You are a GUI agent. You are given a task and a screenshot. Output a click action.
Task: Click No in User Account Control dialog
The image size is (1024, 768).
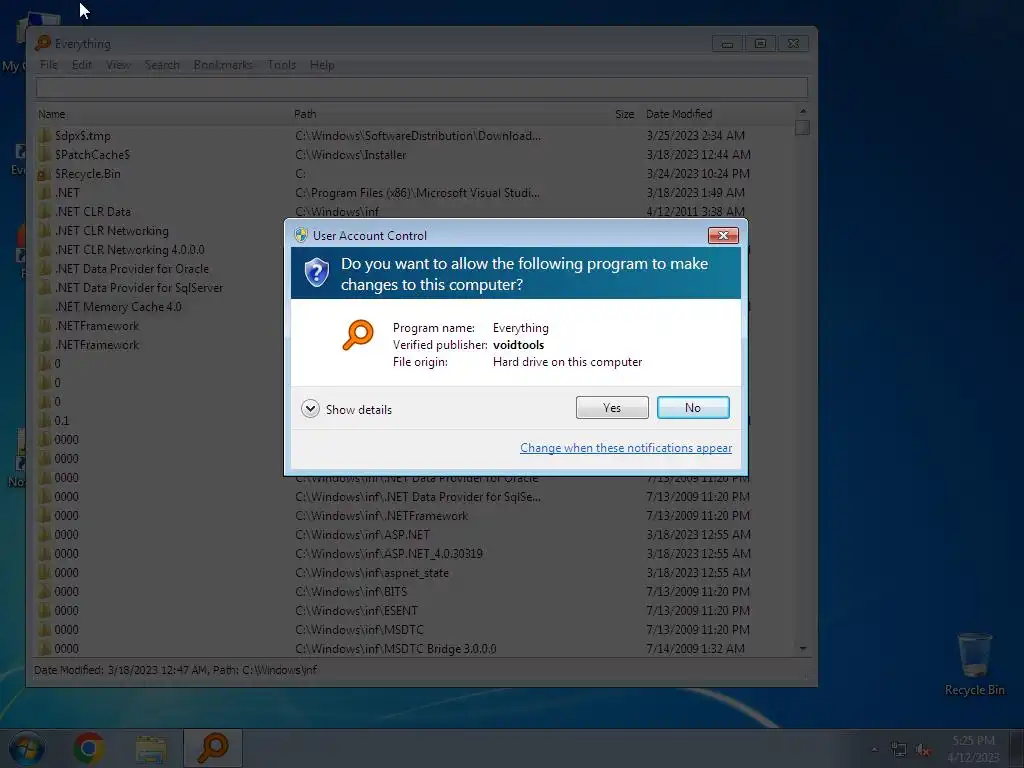point(693,408)
